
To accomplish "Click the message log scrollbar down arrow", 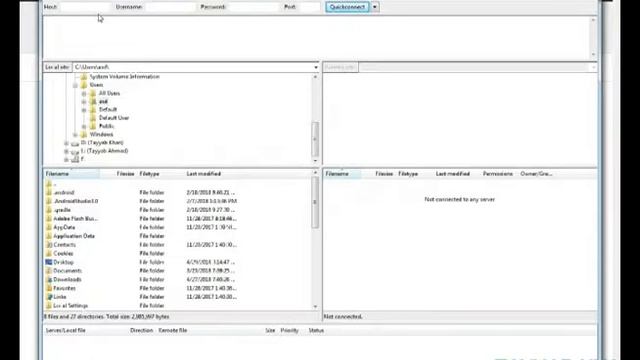I will (x=593, y=55).
